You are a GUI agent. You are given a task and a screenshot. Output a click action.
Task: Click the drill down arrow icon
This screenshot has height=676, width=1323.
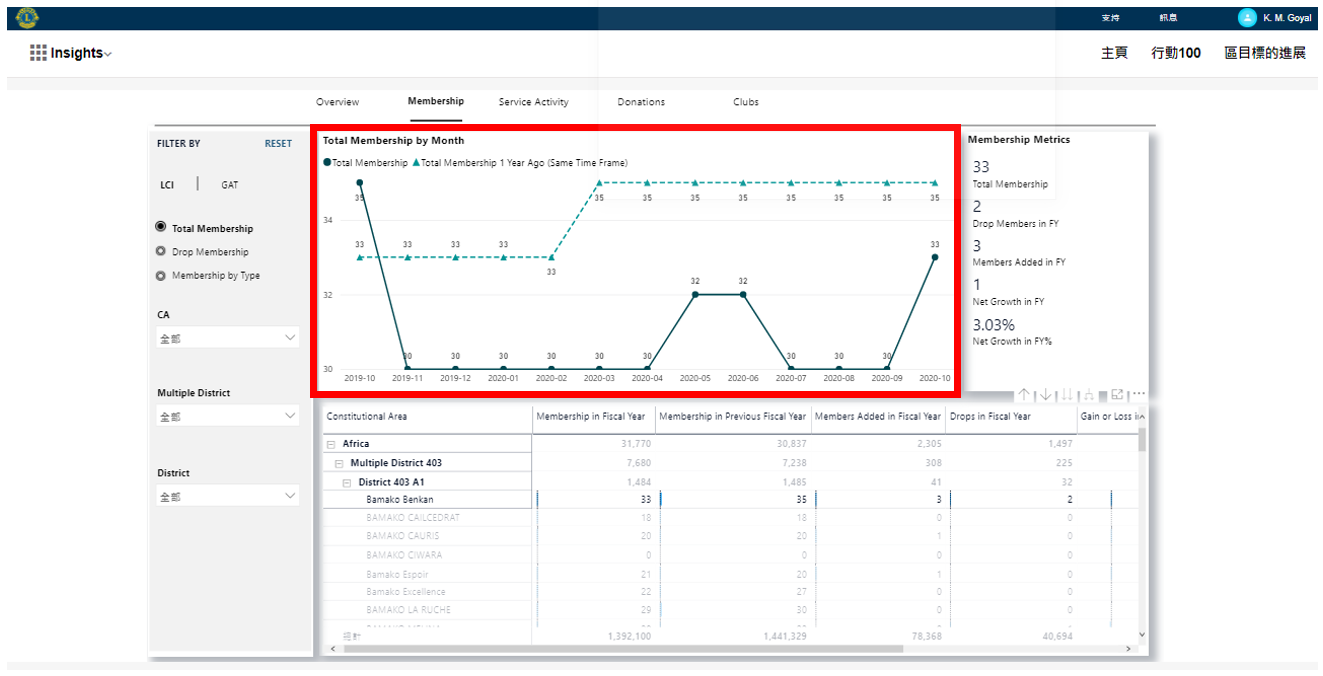tap(1045, 395)
